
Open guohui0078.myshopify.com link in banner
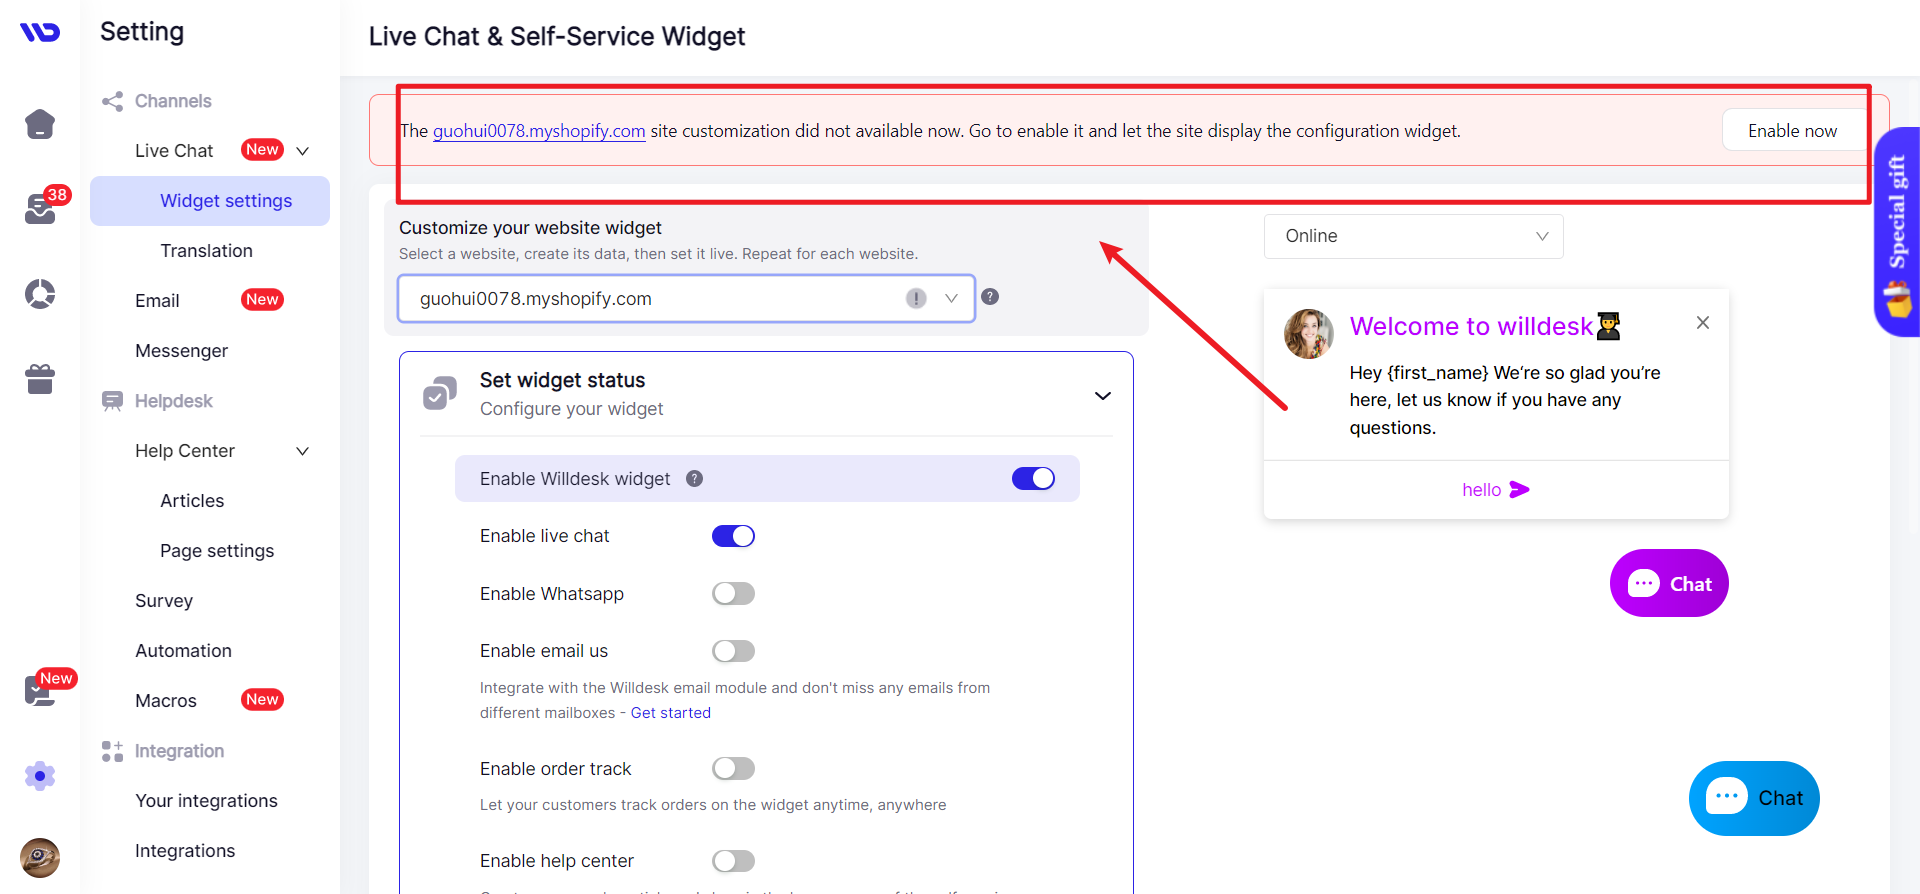pyautogui.click(x=539, y=131)
